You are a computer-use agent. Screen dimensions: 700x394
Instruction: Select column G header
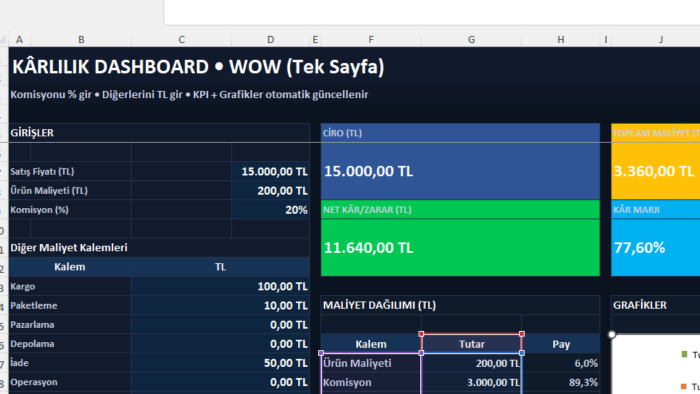(471, 40)
